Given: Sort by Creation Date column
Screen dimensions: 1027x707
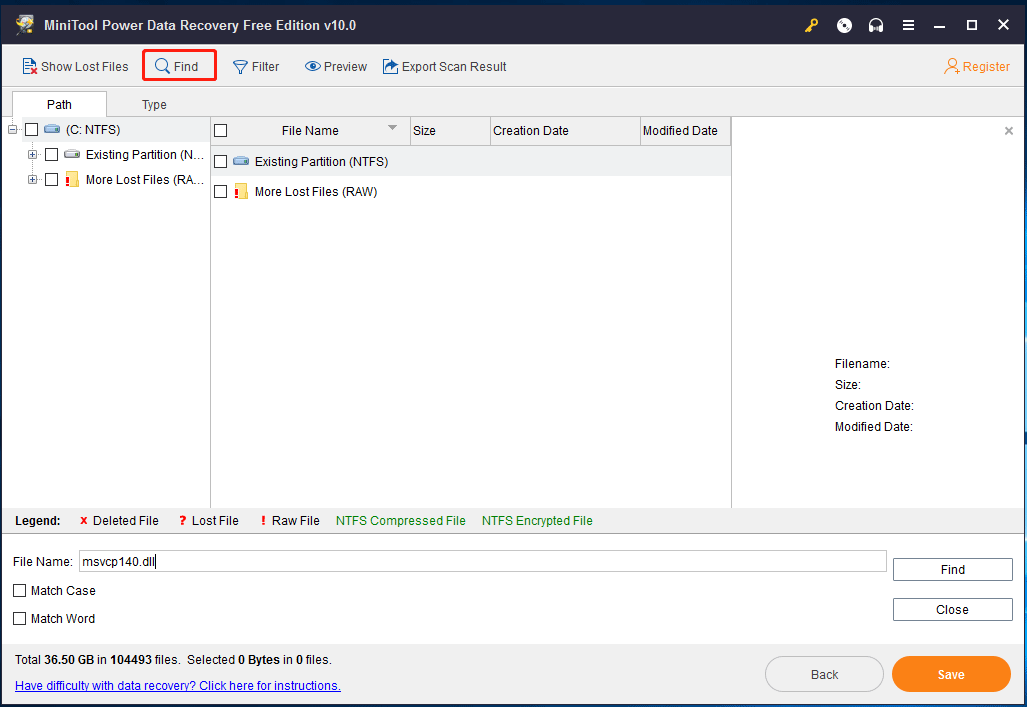Looking at the screenshot, I should coord(565,130).
